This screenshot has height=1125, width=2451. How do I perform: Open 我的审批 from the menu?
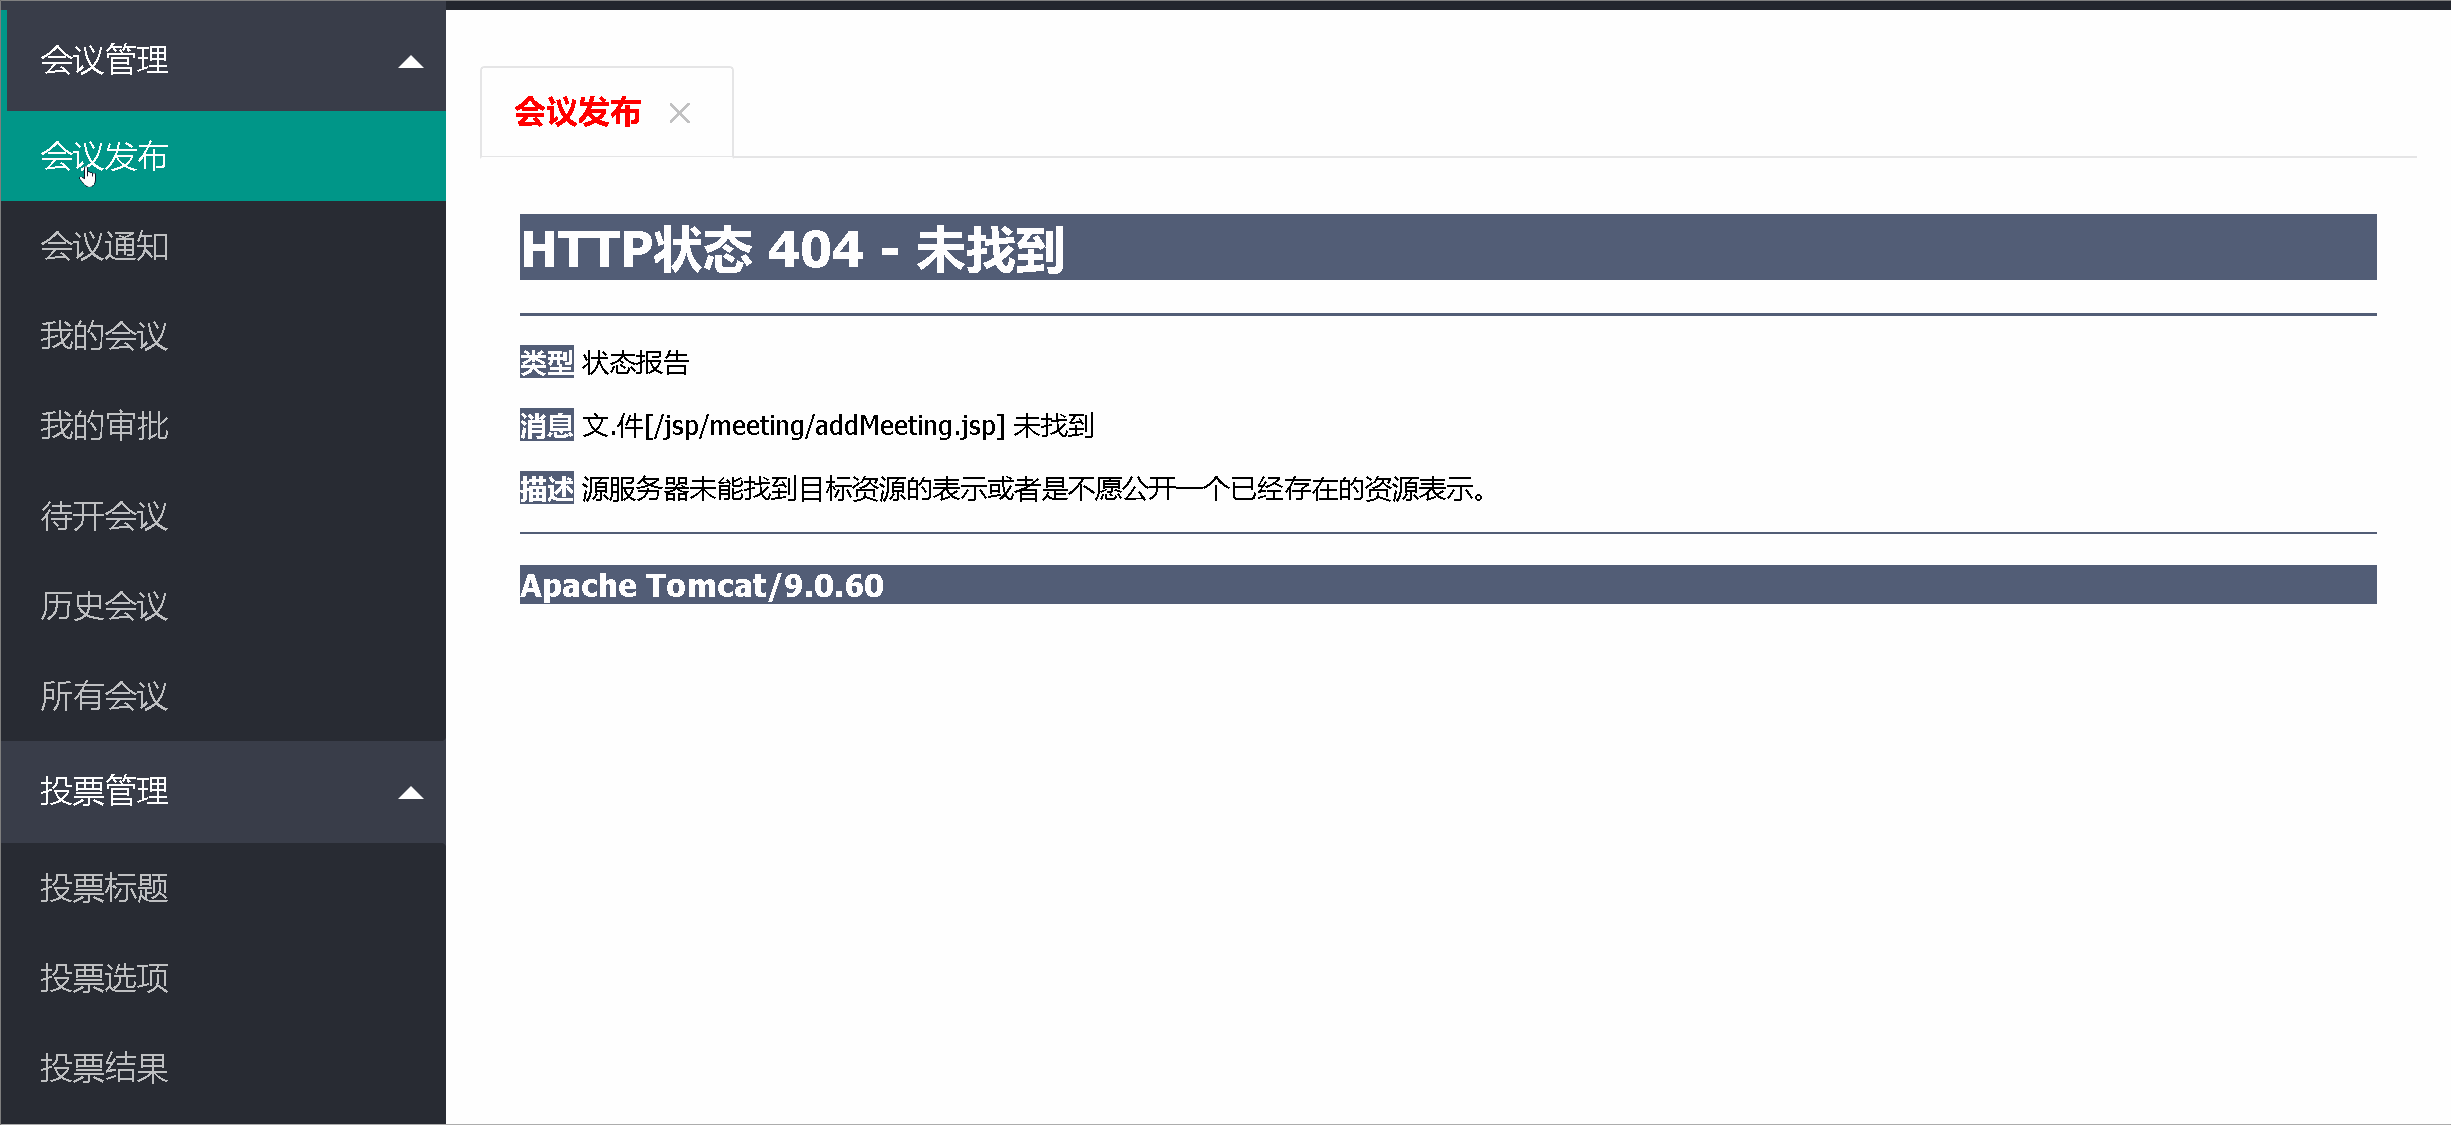click(x=103, y=426)
